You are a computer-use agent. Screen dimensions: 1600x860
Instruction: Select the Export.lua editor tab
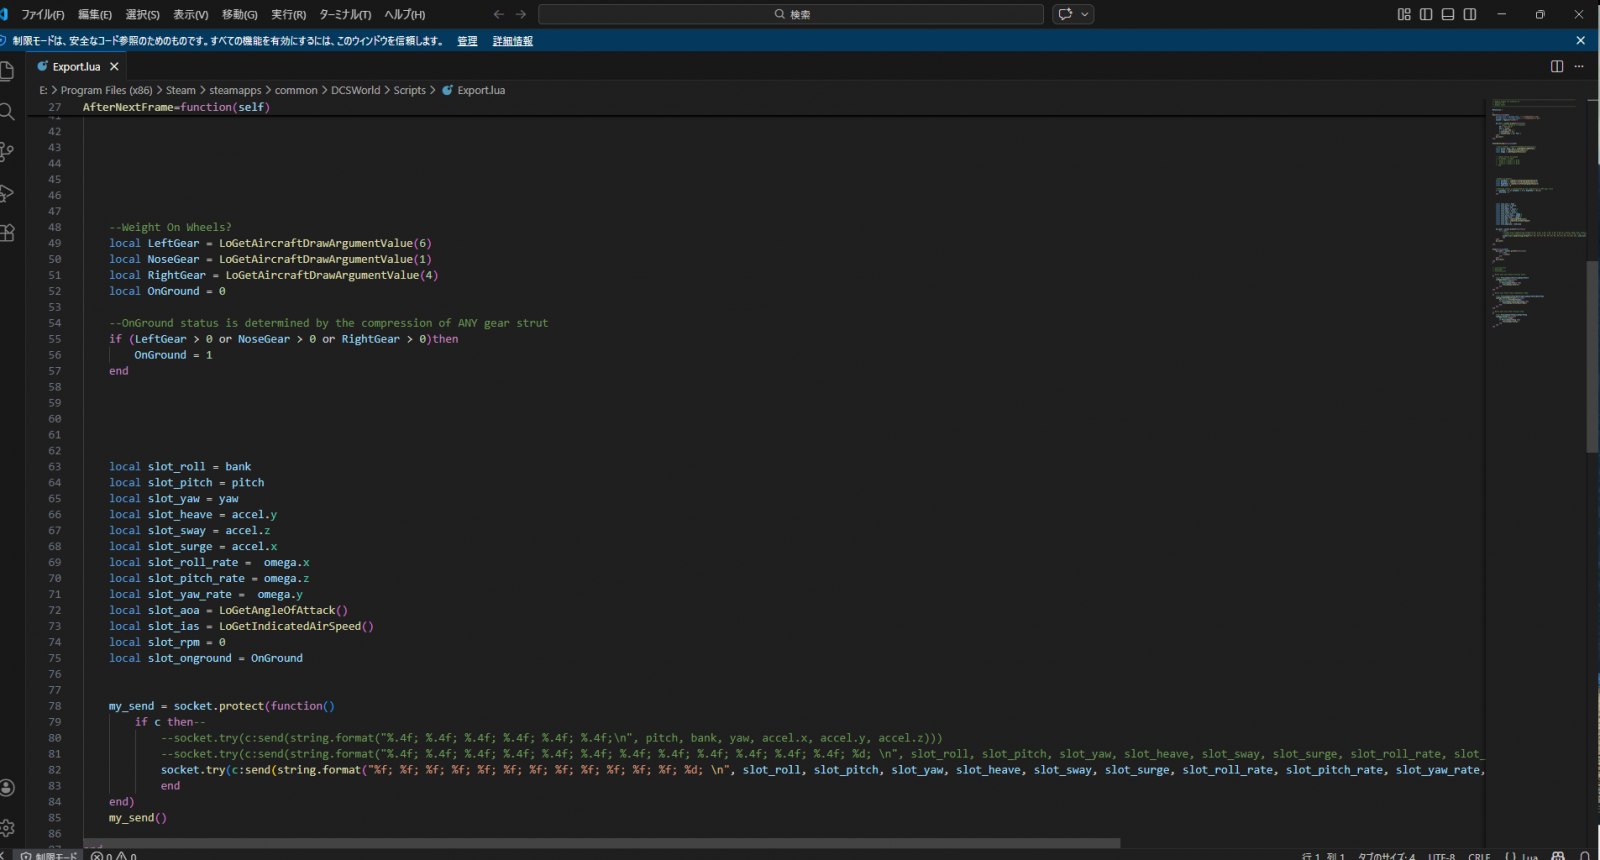point(76,66)
